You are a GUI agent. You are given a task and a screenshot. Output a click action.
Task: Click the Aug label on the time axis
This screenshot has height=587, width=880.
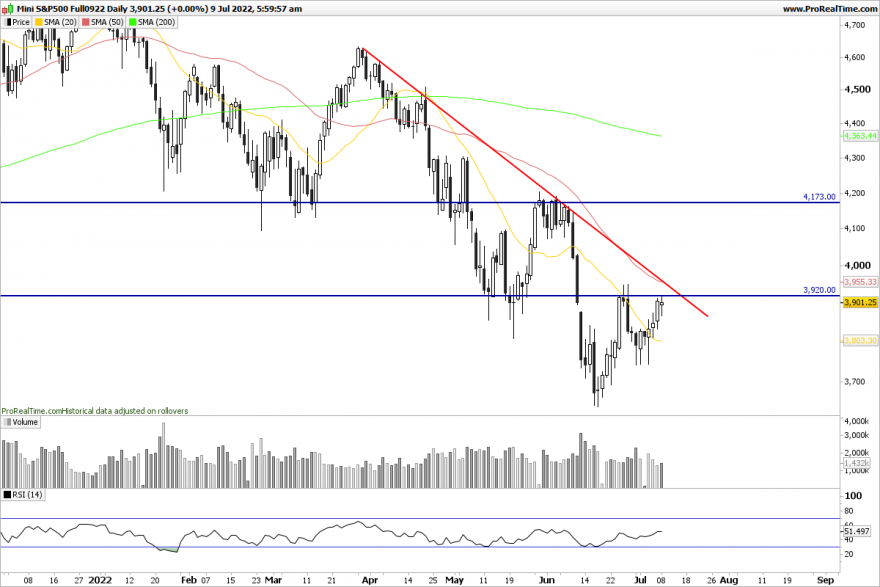tap(728, 580)
